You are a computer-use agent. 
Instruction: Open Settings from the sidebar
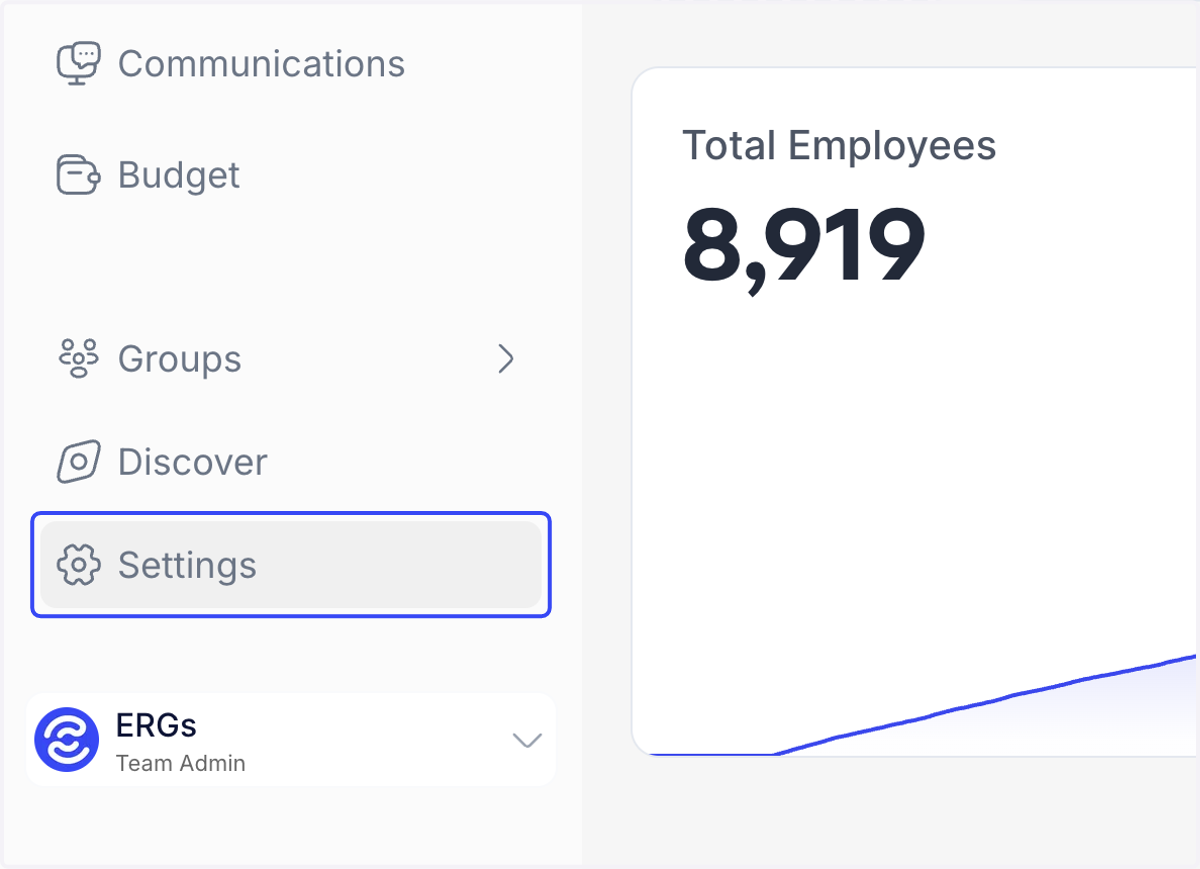[291, 565]
